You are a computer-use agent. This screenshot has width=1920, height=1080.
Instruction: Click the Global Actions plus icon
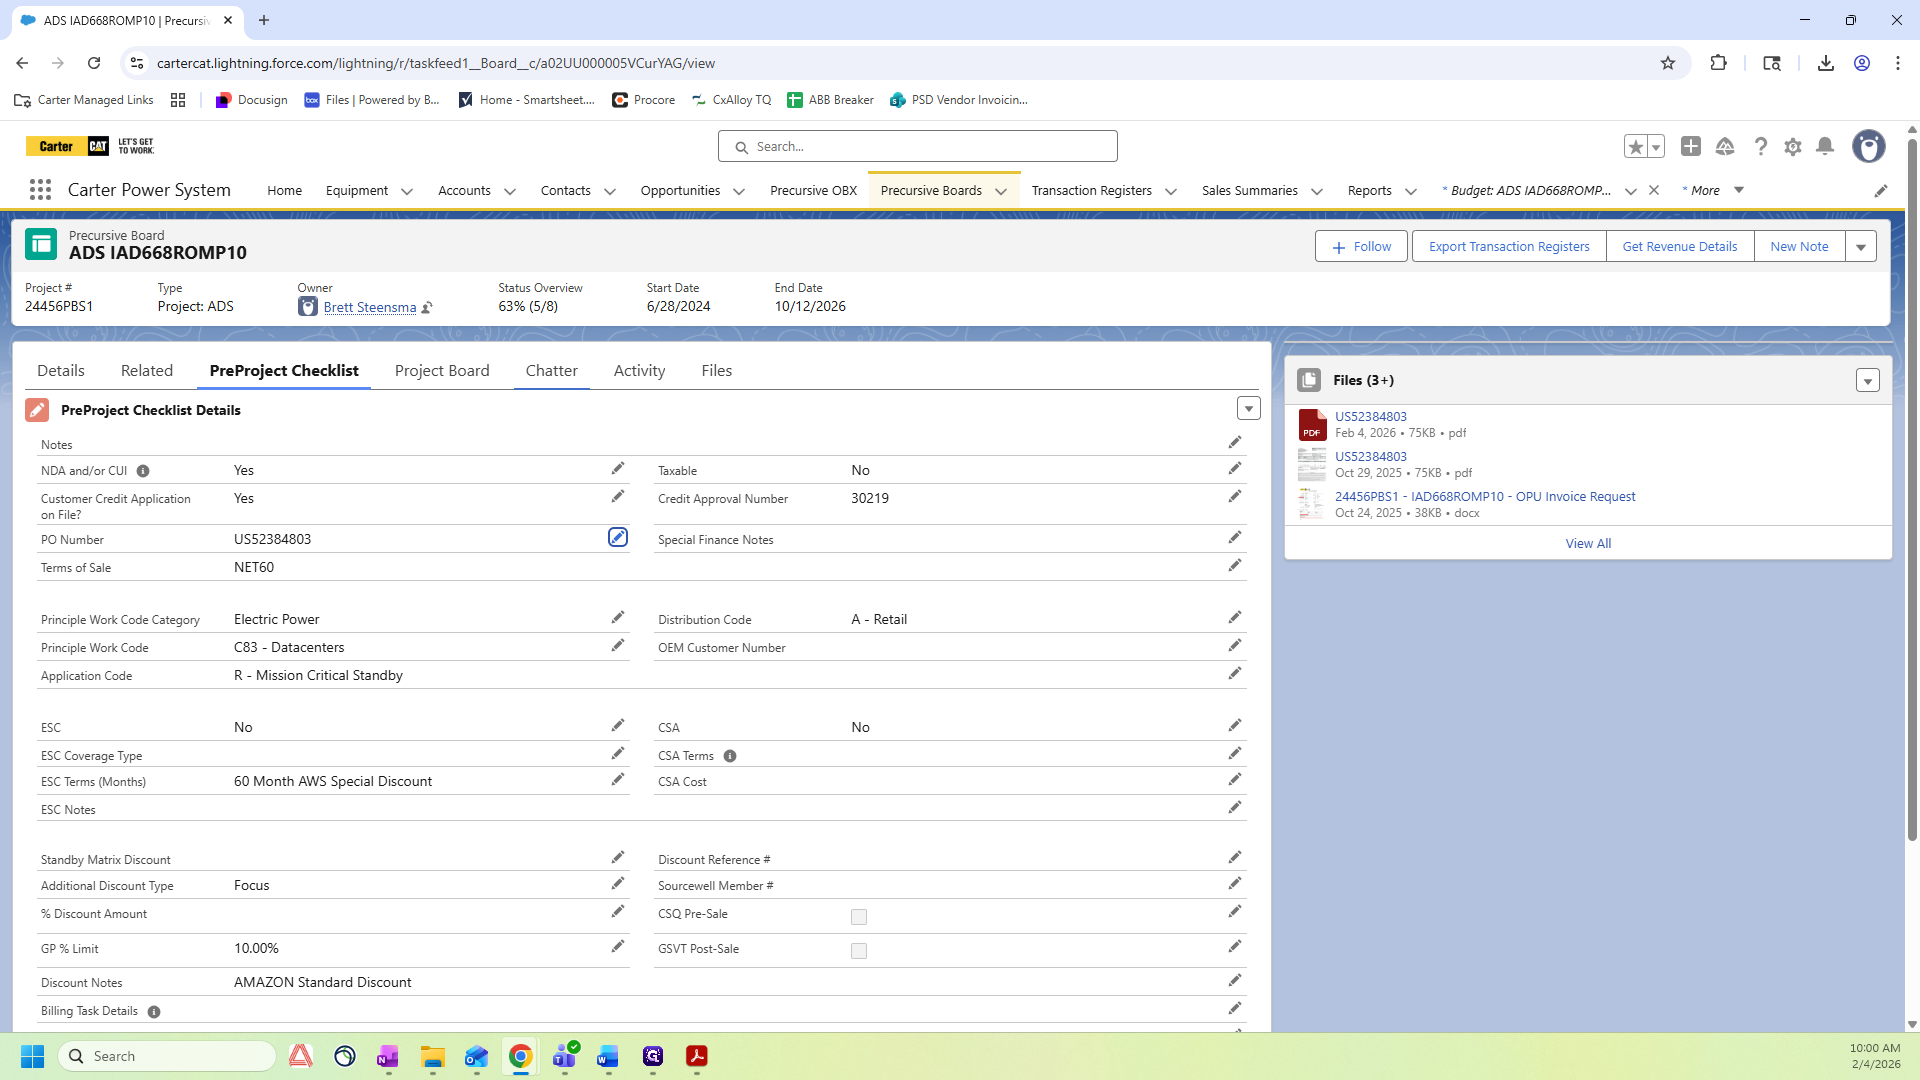[x=1691, y=147]
